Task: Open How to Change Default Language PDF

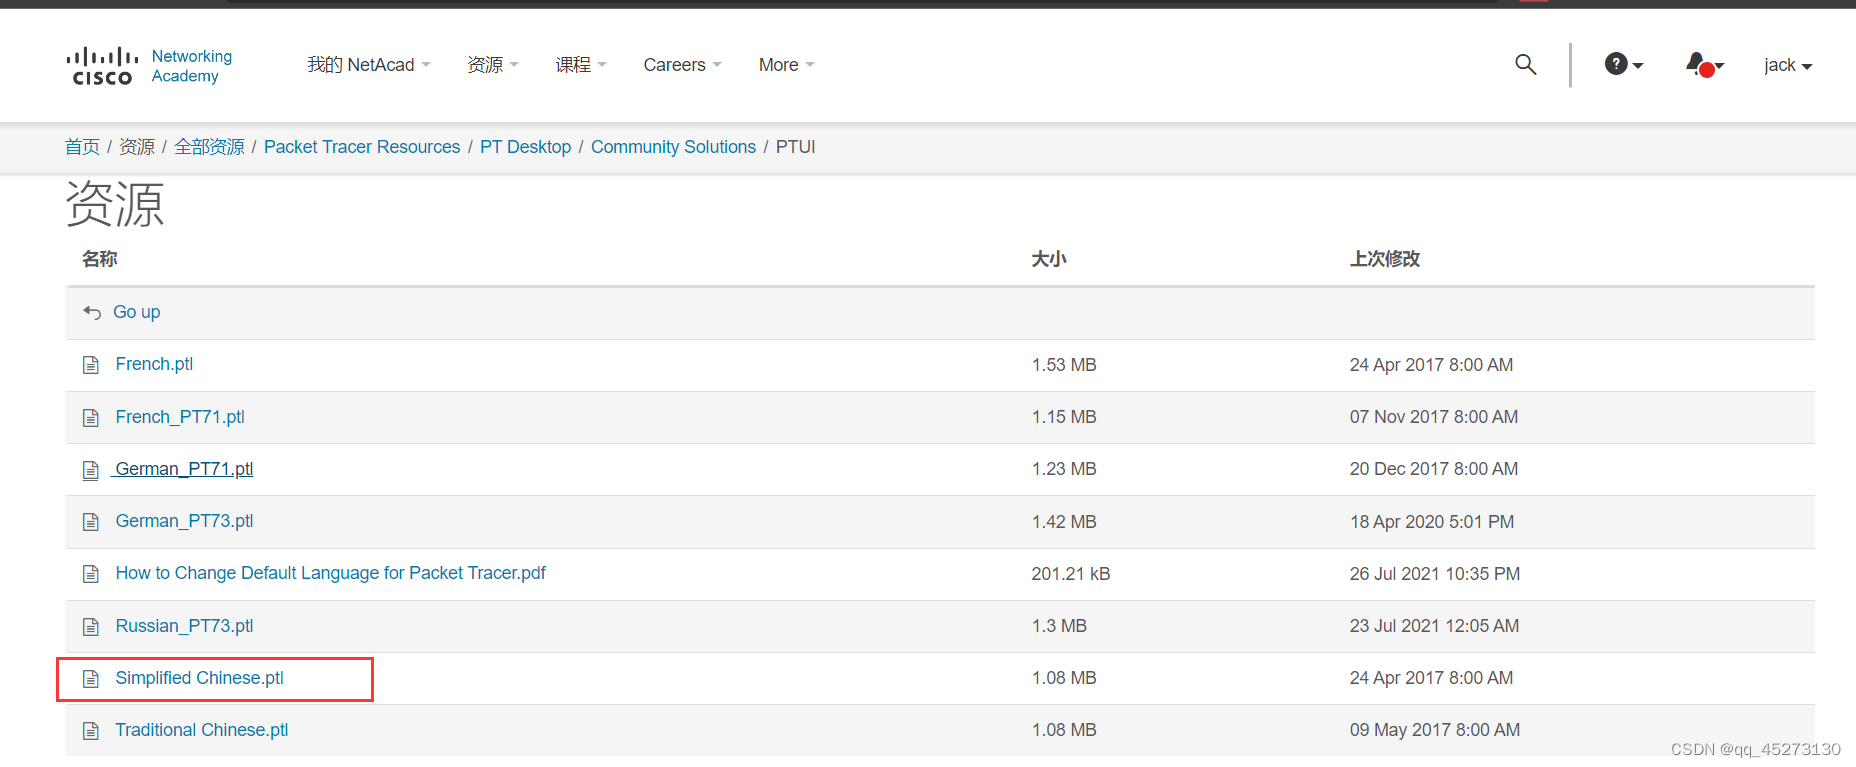Action: [x=330, y=573]
